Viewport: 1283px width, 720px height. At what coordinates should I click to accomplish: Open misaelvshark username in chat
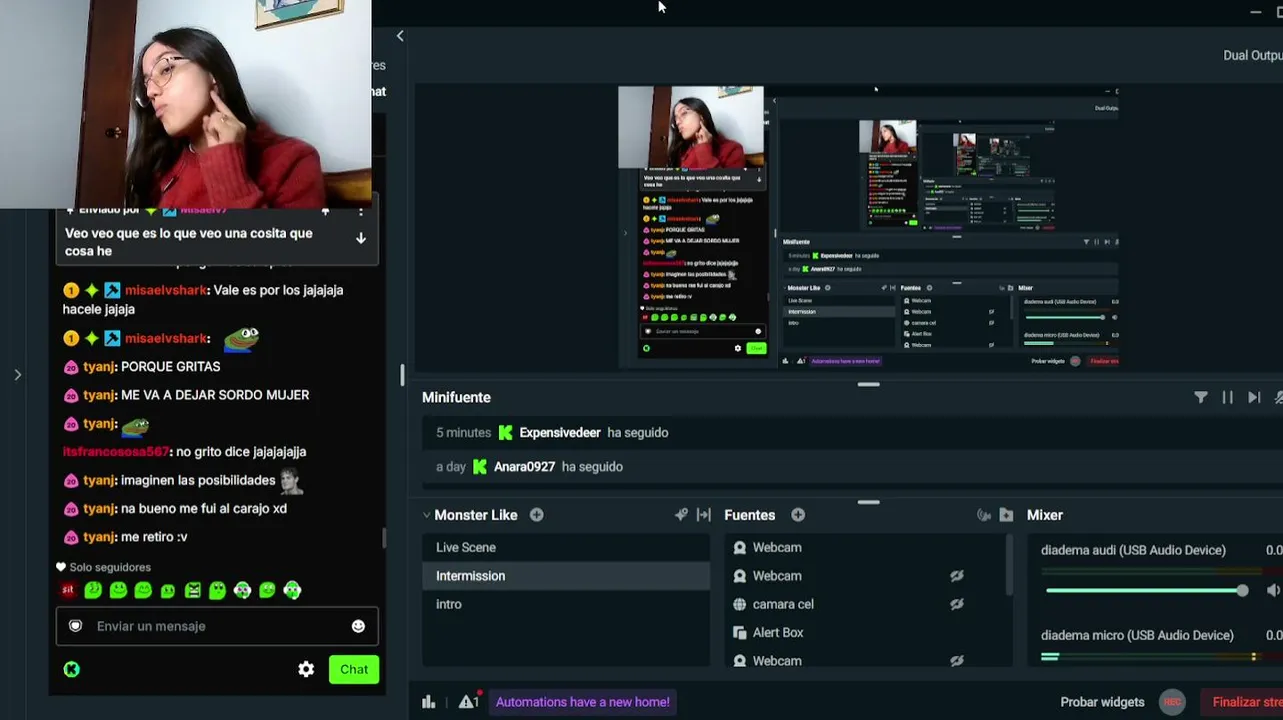(x=166, y=290)
